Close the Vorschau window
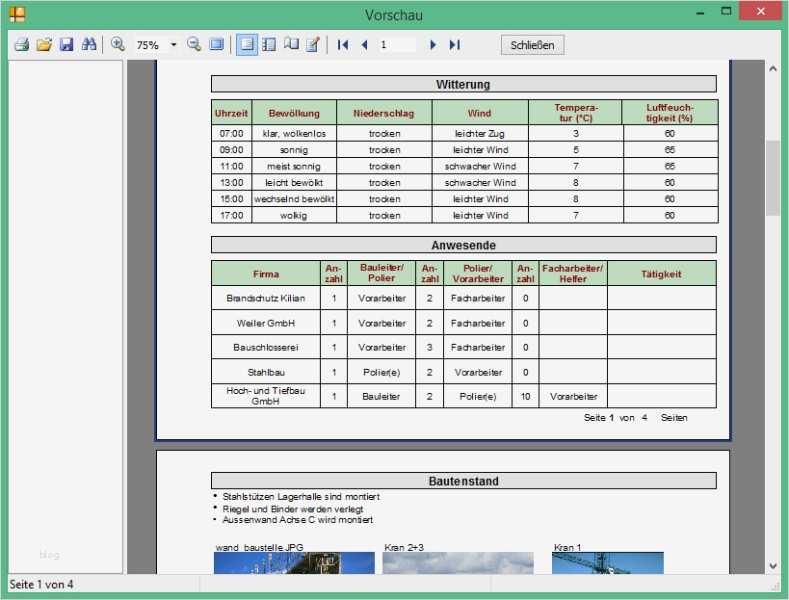This screenshot has width=789, height=600. 761,11
